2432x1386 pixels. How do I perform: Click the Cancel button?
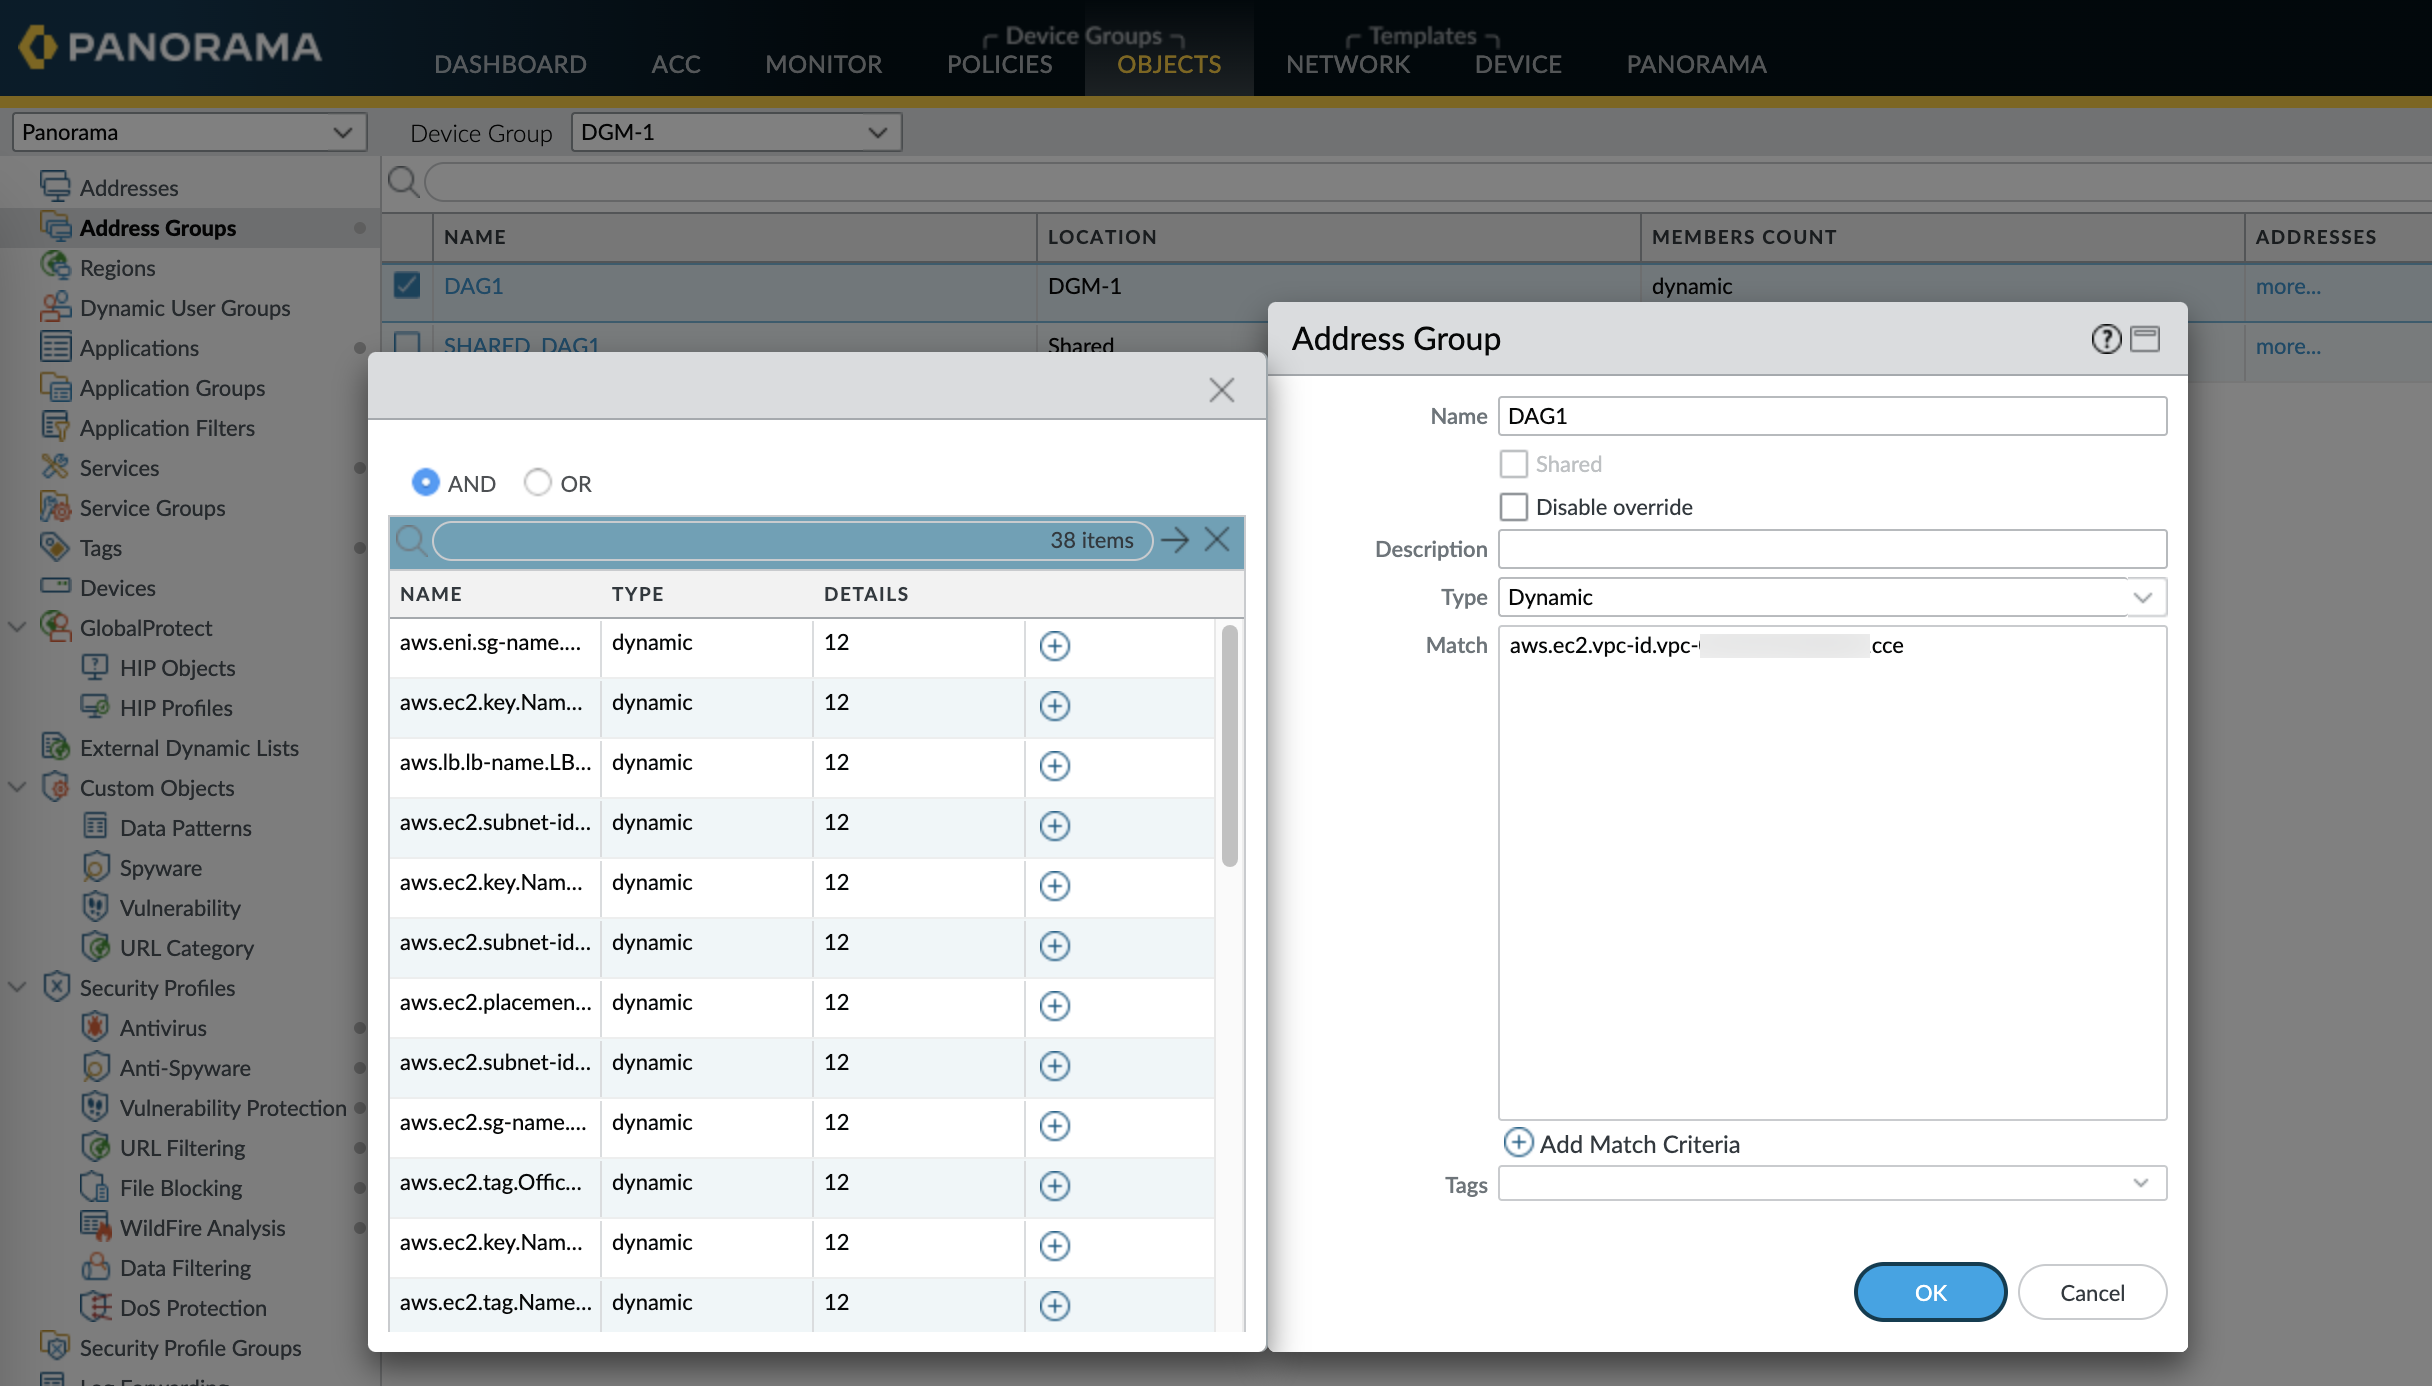[2092, 1292]
